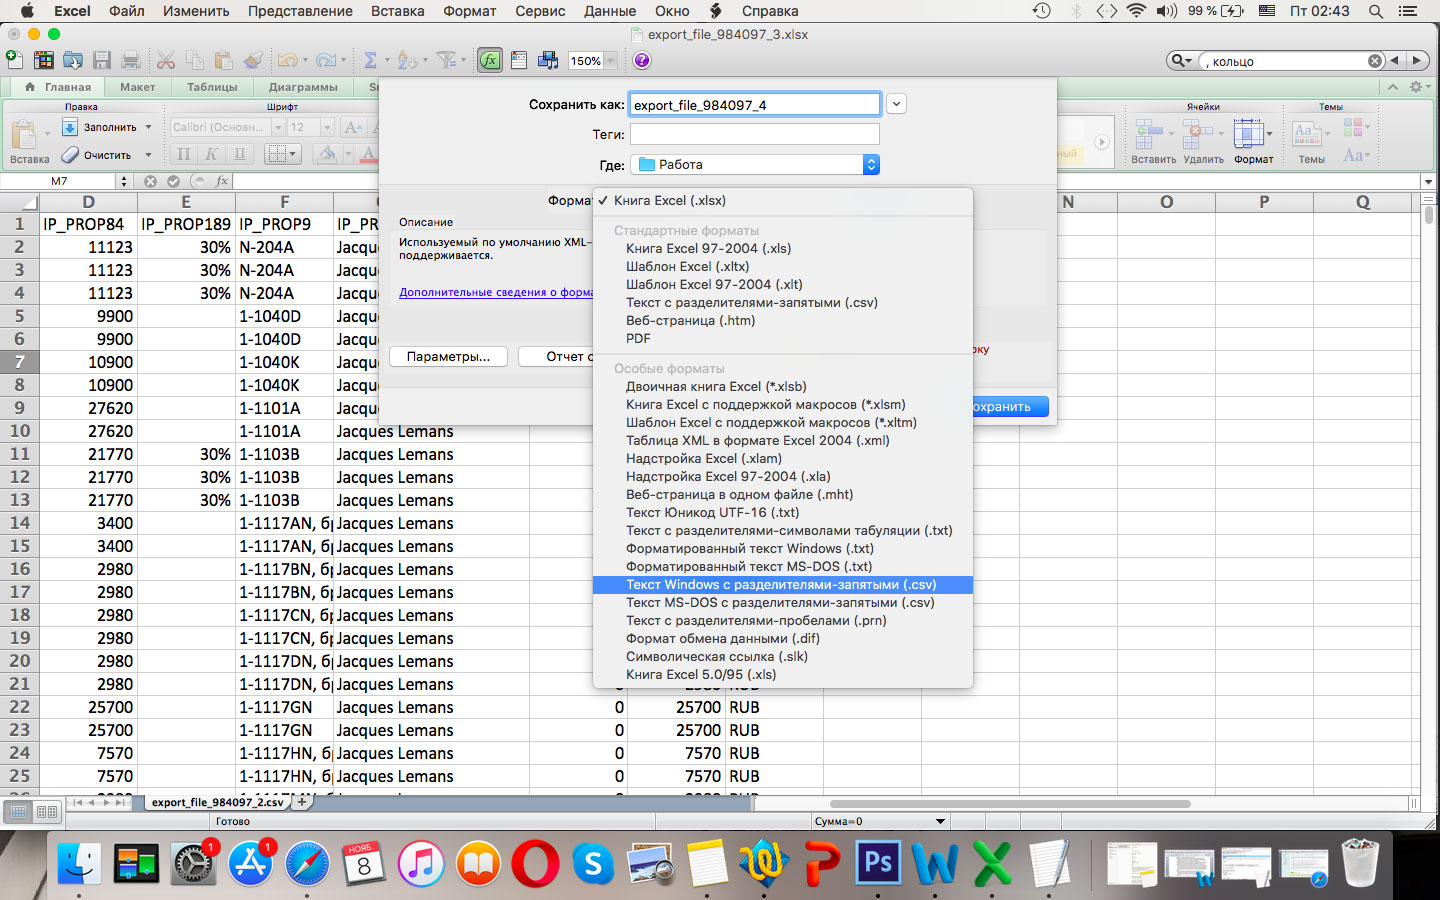Viewport: 1440px width, 900px height.
Task: Click the Filter funnel icon
Action: point(446,60)
